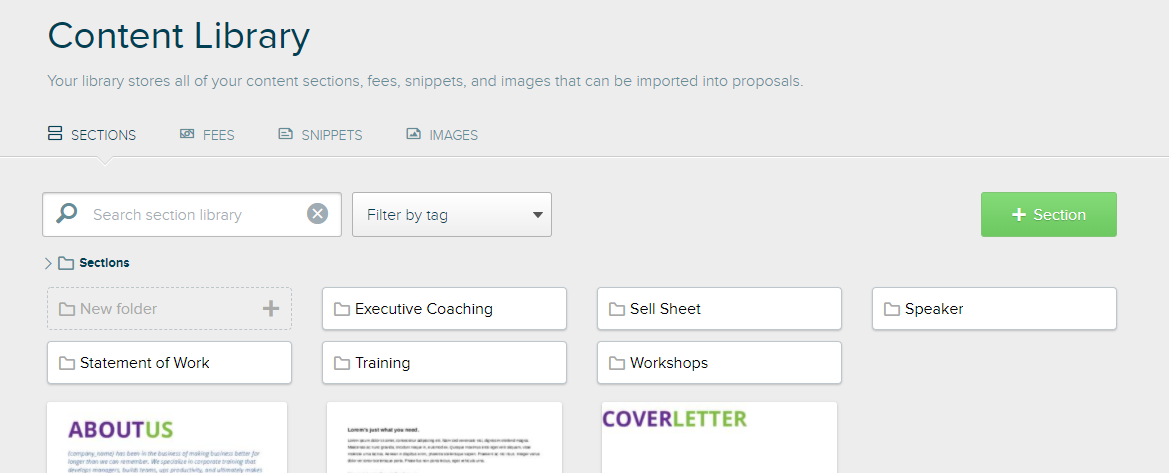This screenshot has width=1169, height=473.
Task: Click the Search section library field
Action: 192,215
